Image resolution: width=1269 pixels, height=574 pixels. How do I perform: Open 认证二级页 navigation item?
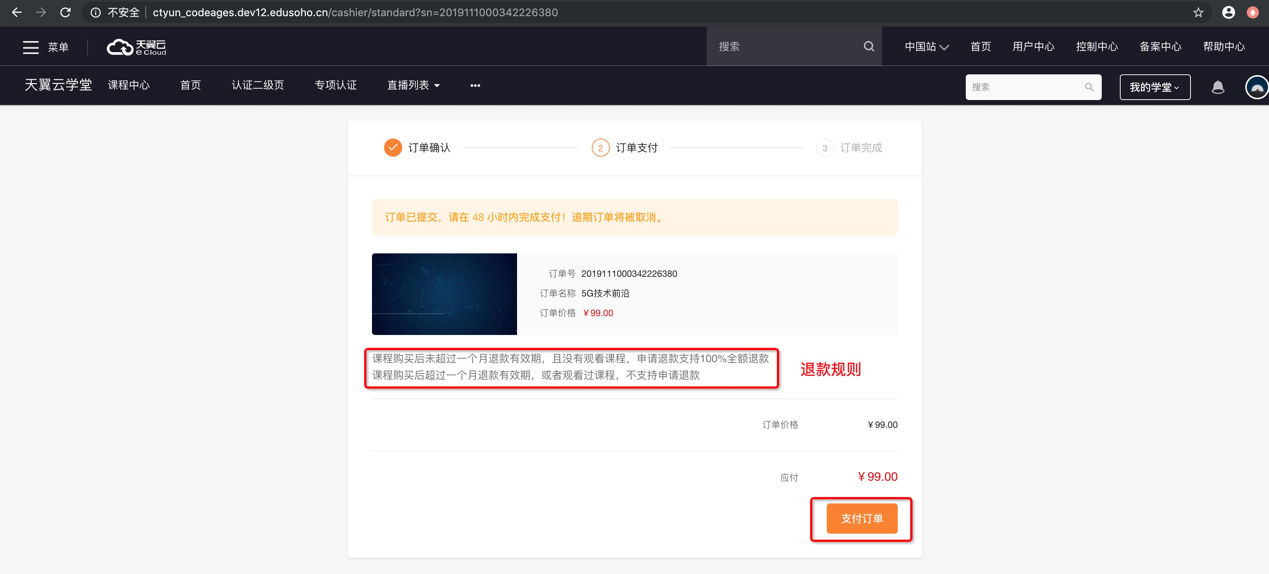(258, 86)
